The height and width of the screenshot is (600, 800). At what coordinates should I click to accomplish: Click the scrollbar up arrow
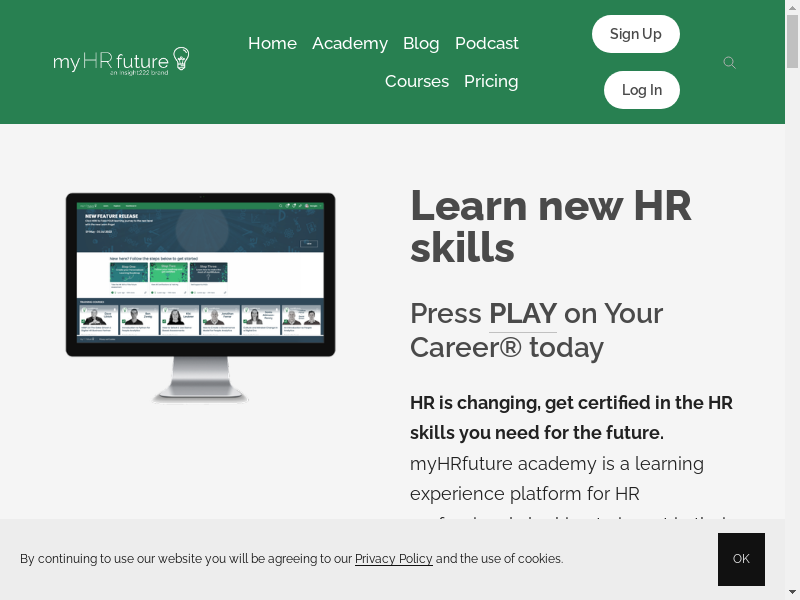pos(792,7)
